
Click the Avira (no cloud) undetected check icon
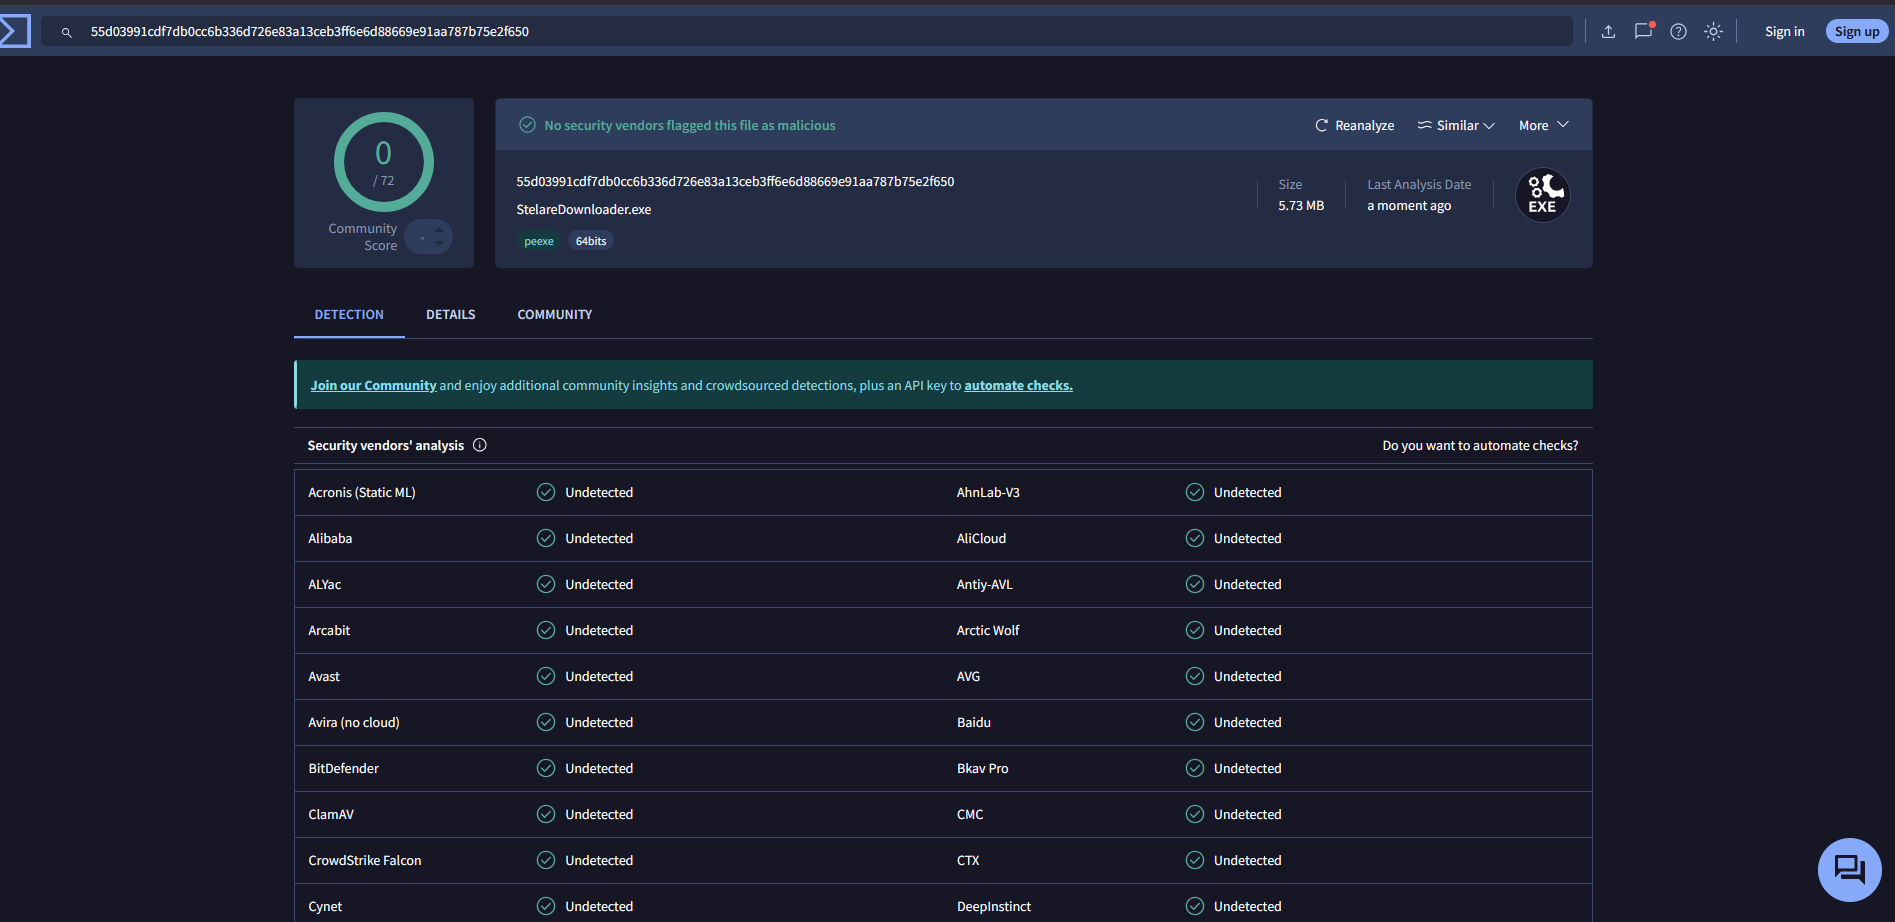pyautogui.click(x=546, y=722)
